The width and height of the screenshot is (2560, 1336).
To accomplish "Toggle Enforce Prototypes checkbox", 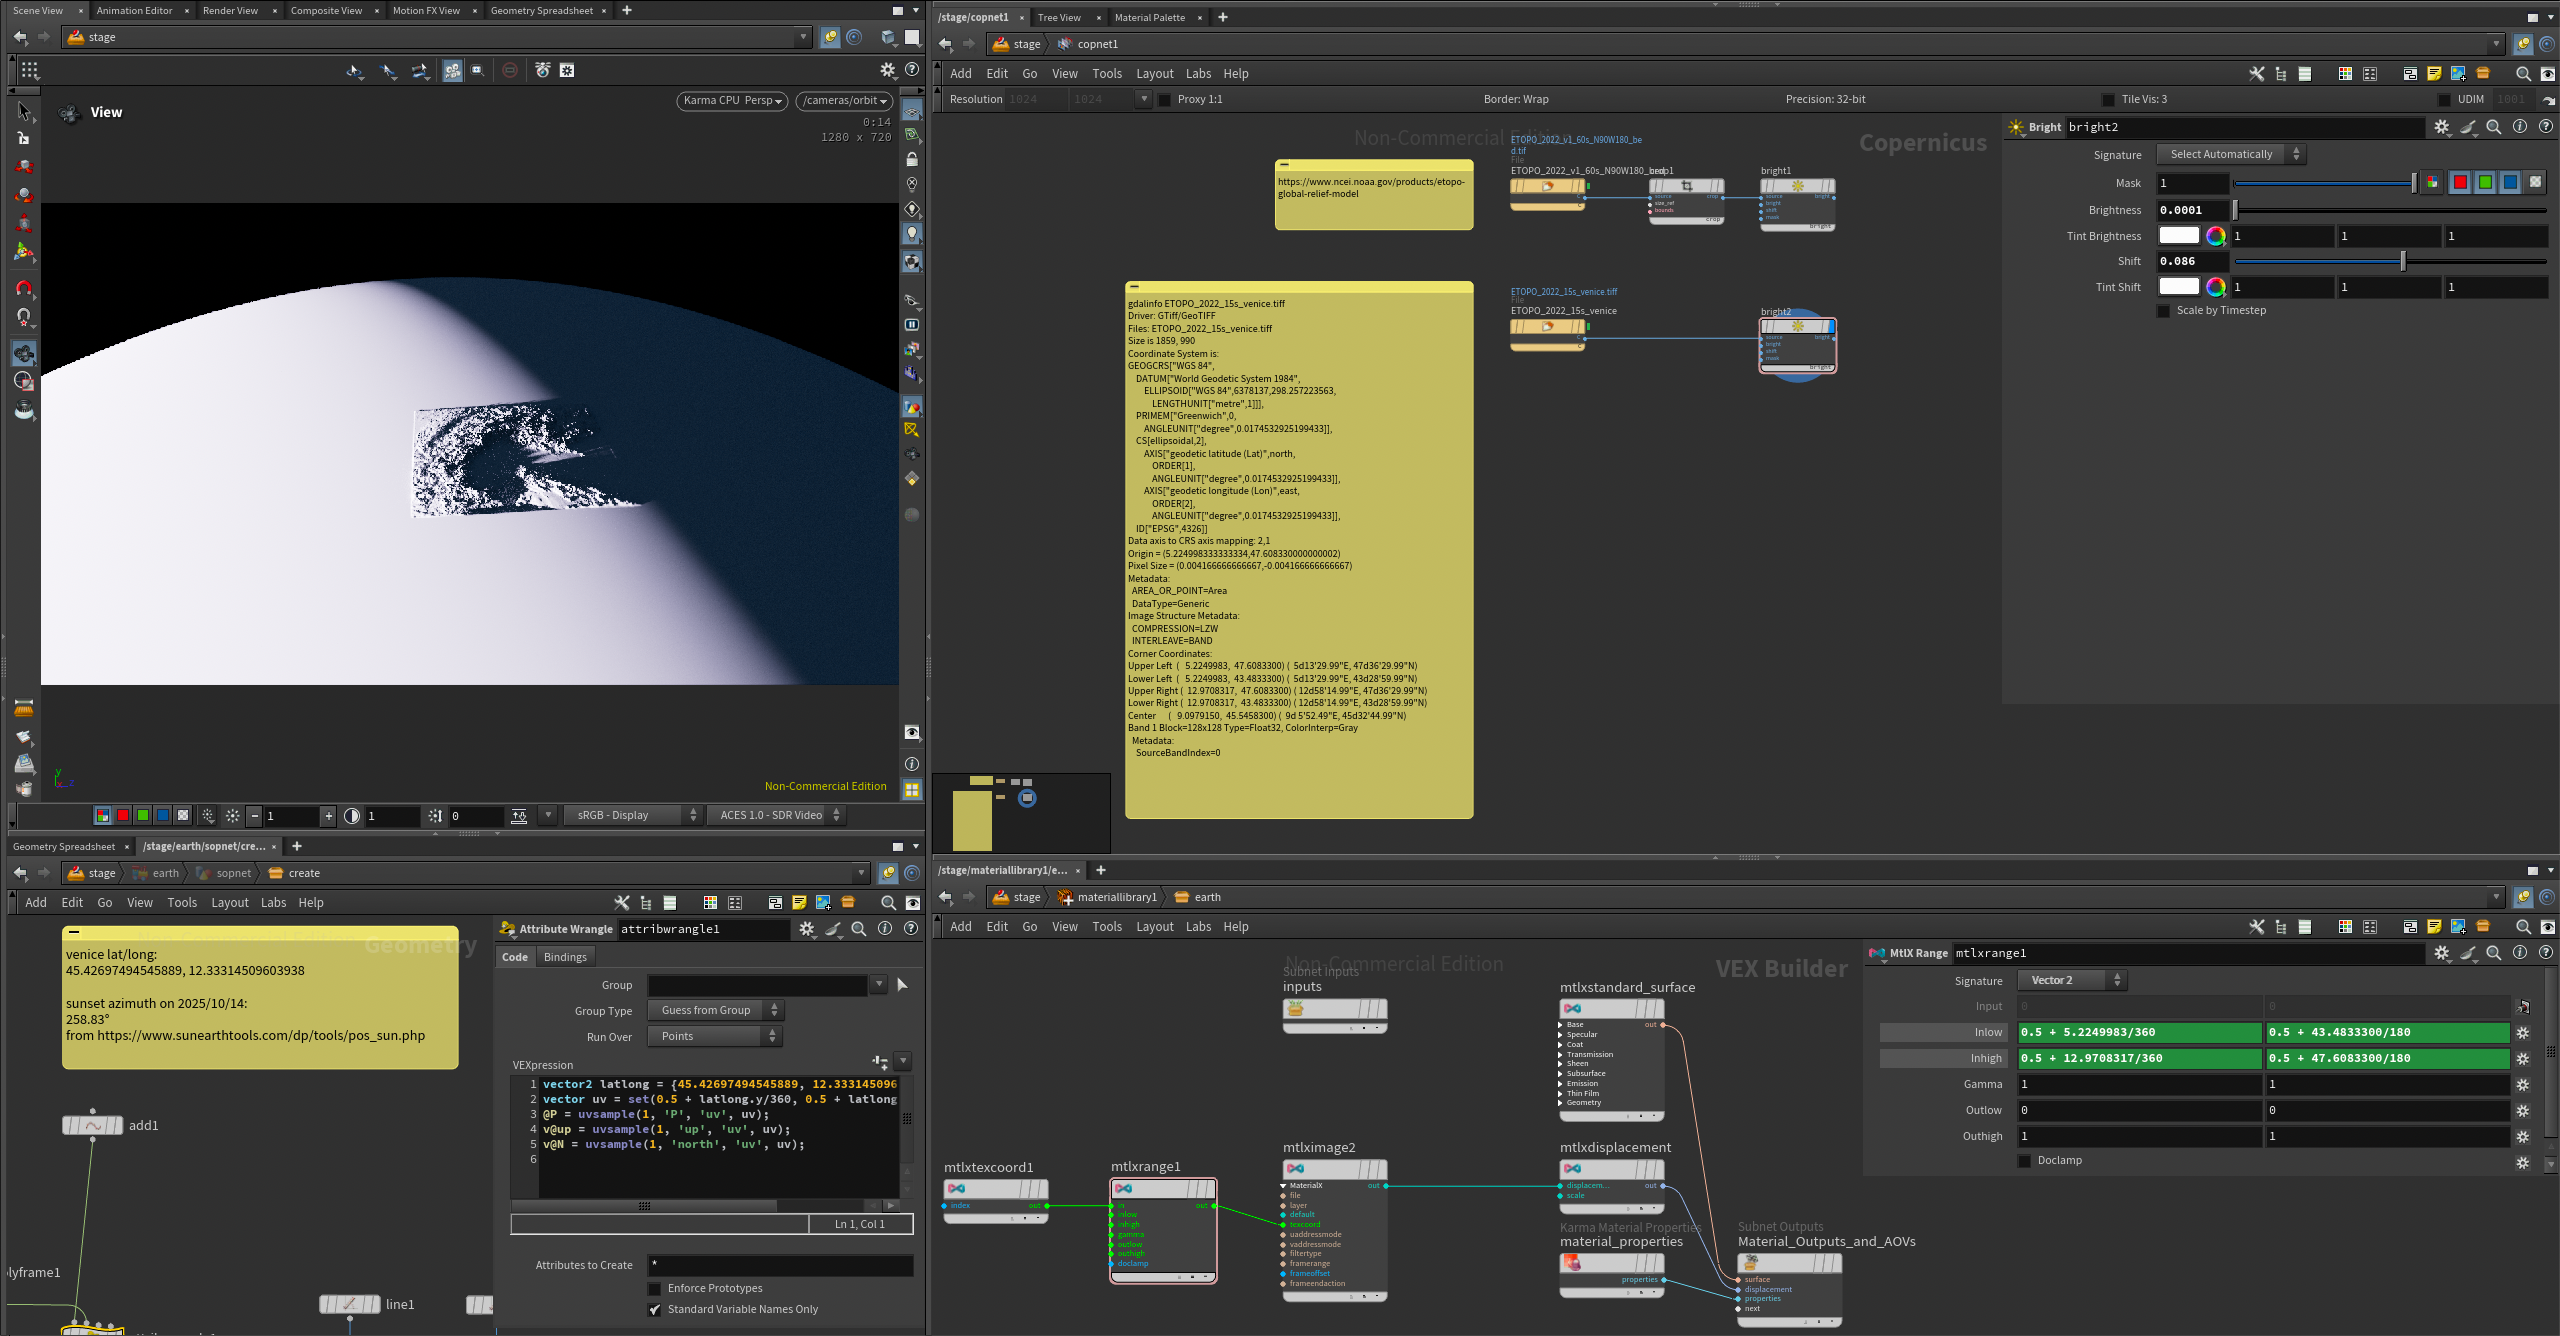I will [x=655, y=1289].
